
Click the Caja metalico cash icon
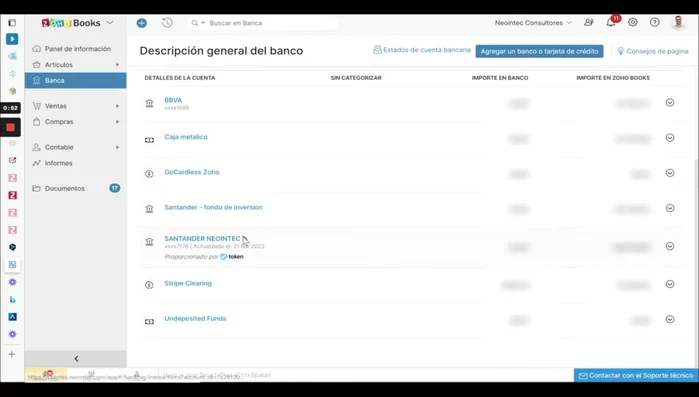(x=149, y=140)
